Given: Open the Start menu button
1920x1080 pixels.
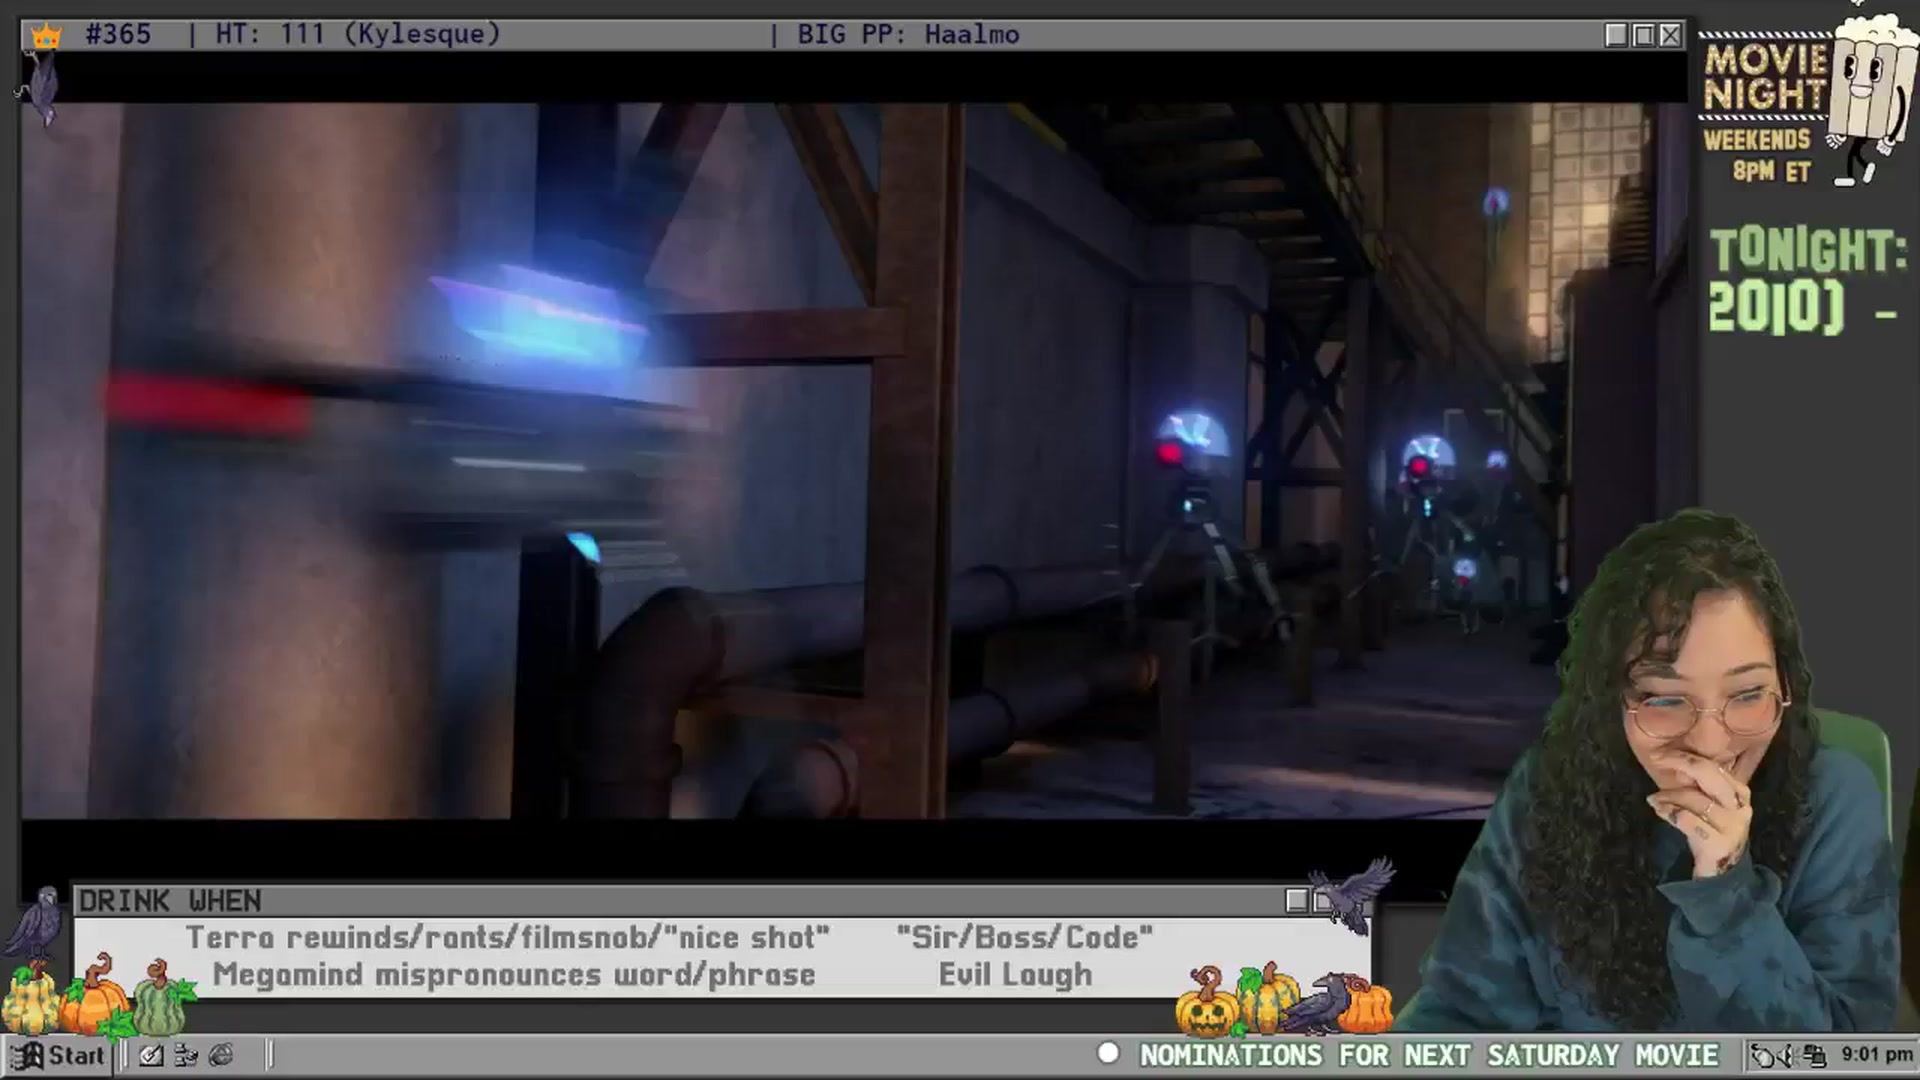Looking at the screenshot, I should pos(58,1055).
